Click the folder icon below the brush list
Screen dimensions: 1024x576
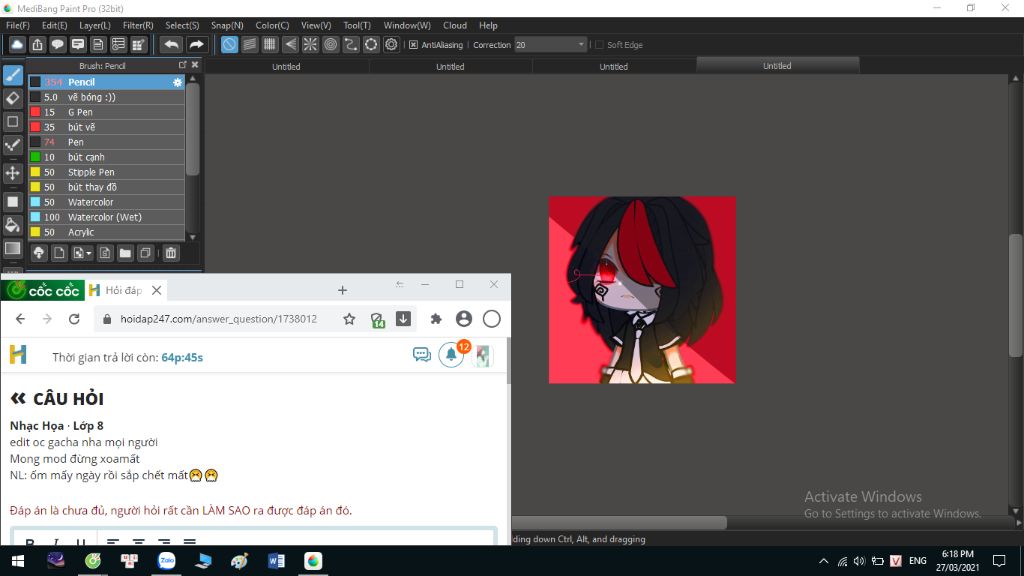coord(125,253)
